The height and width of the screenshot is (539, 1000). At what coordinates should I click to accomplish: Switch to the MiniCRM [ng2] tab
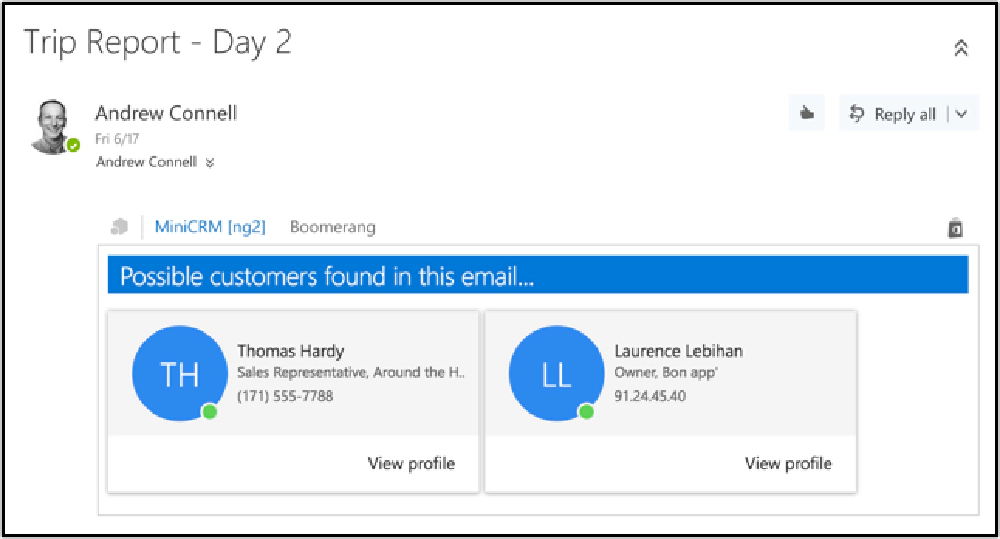[x=210, y=227]
